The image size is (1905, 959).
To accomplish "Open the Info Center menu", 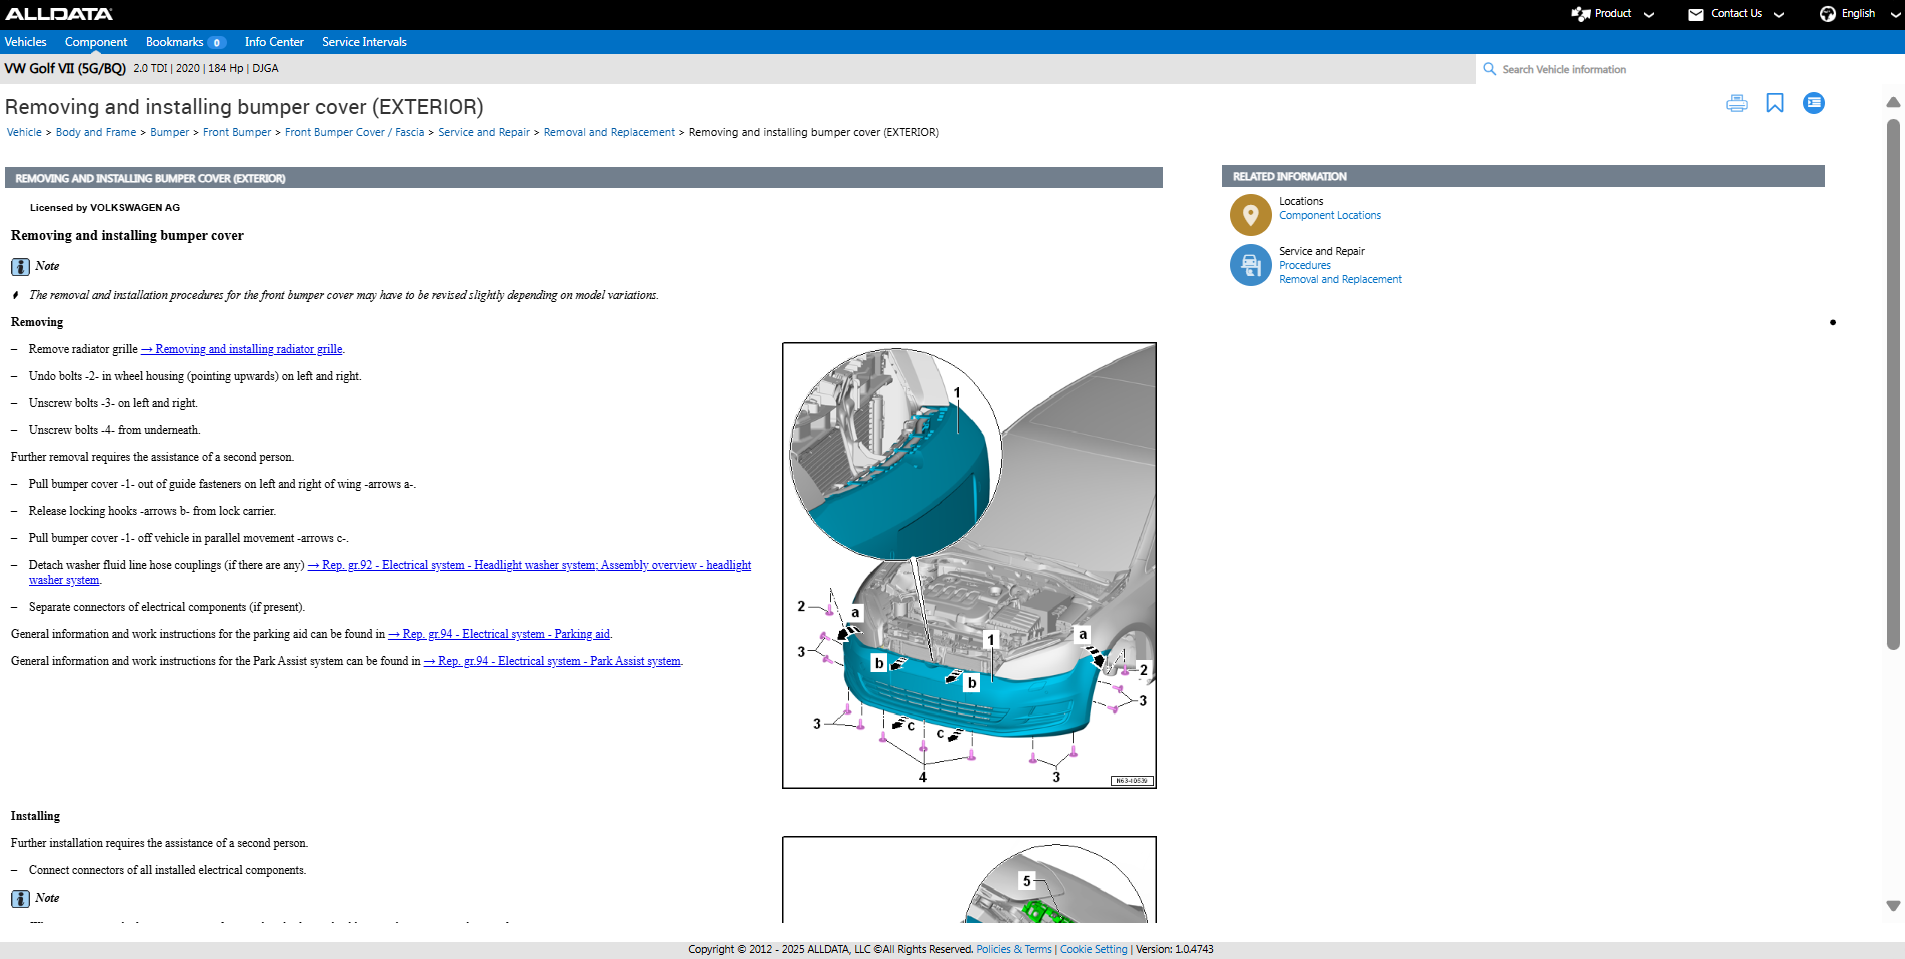I will pyautogui.click(x=274, y=42).
